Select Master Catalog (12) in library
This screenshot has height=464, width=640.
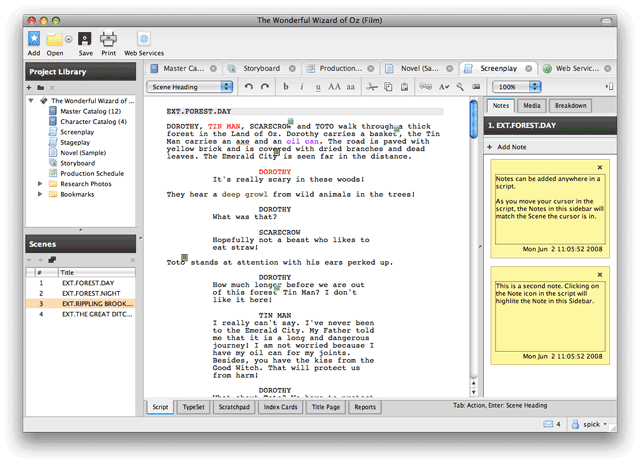pos(90,111)
